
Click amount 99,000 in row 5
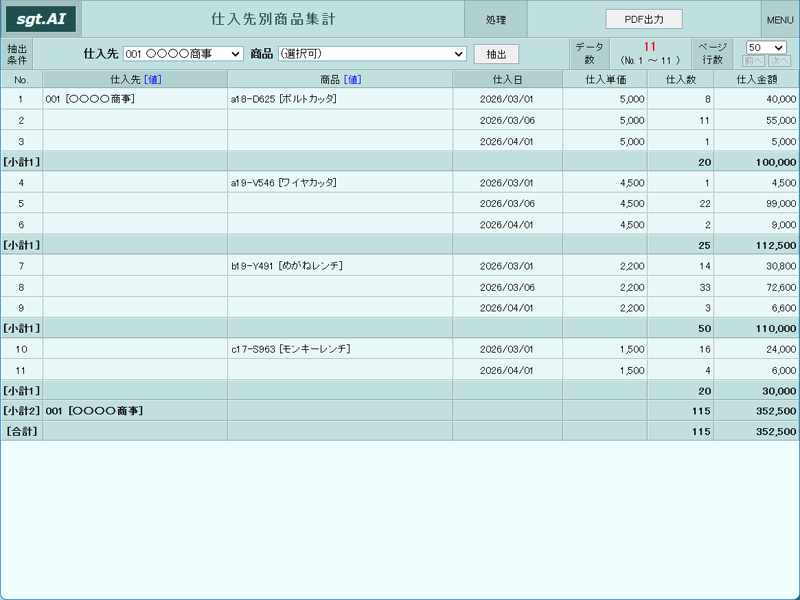[781, 204]
